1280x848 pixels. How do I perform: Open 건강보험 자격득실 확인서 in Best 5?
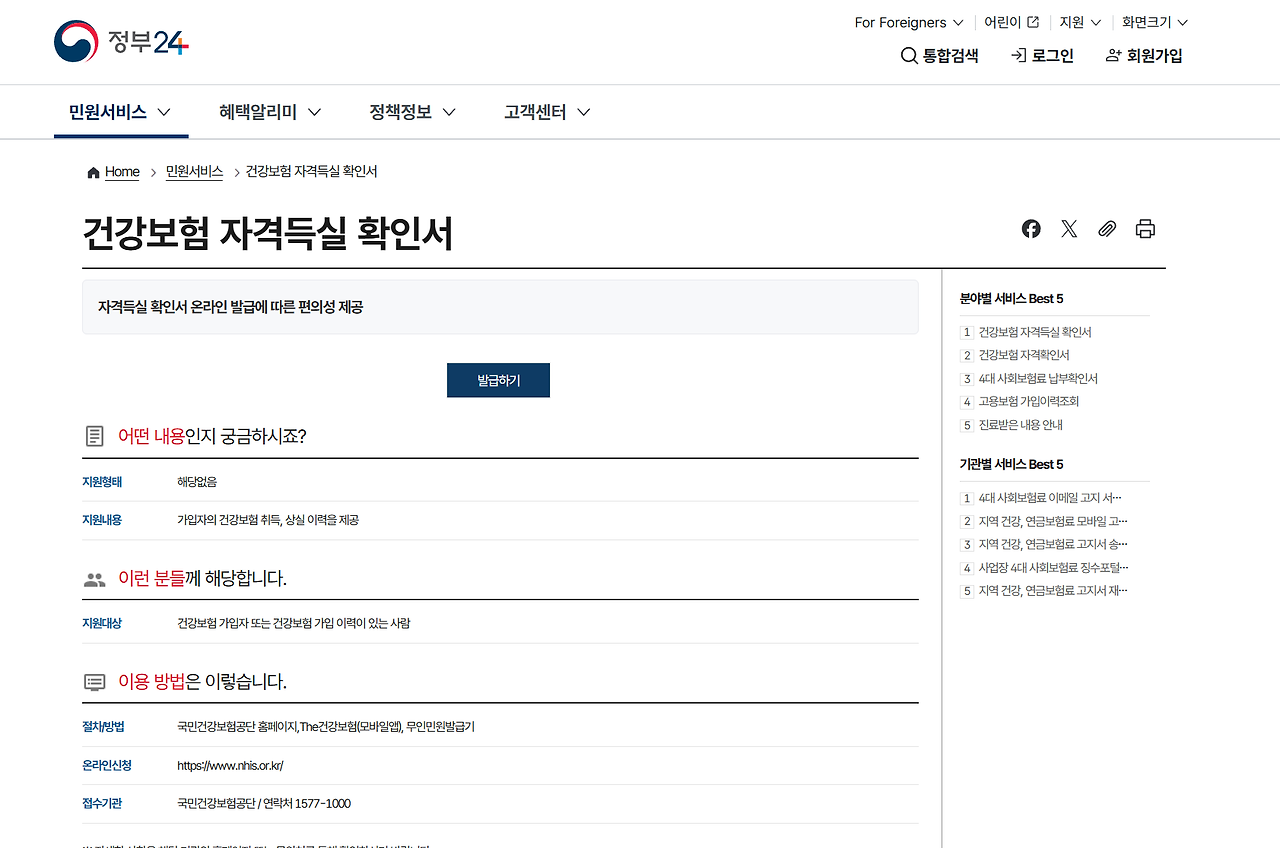tap(1035, 332)
